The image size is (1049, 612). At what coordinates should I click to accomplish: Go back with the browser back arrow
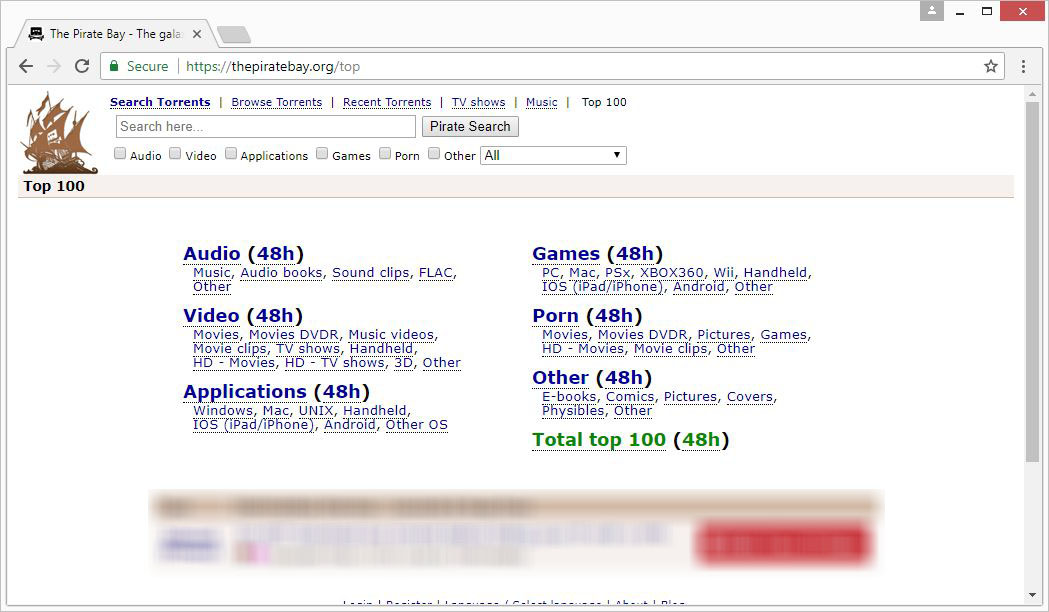coord(26,66)
